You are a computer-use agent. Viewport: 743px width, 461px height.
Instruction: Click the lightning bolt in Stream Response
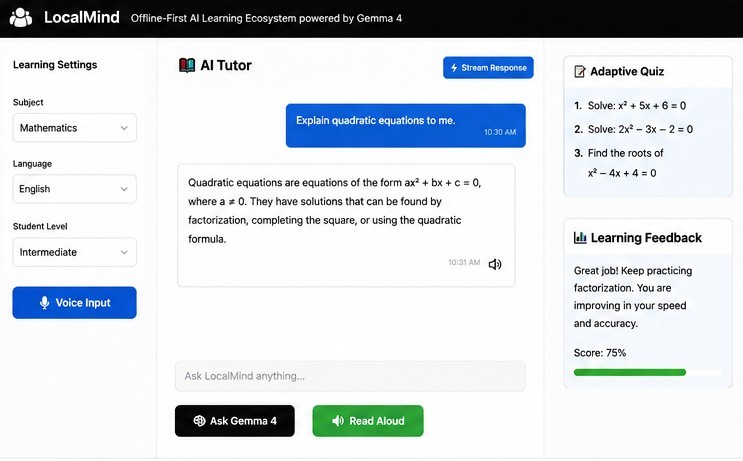point(454,68)
